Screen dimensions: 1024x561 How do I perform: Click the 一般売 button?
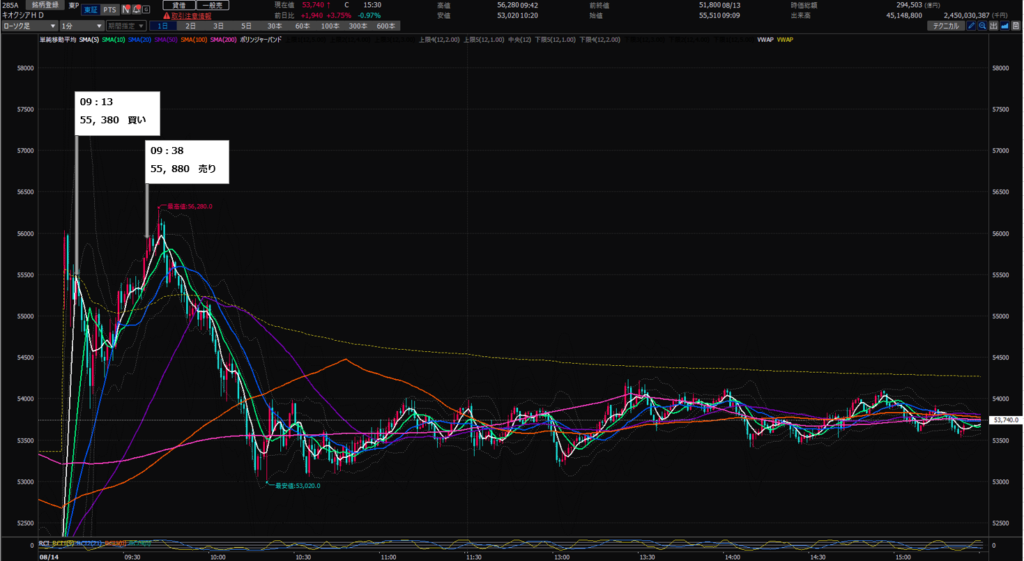tap(213, 5)
